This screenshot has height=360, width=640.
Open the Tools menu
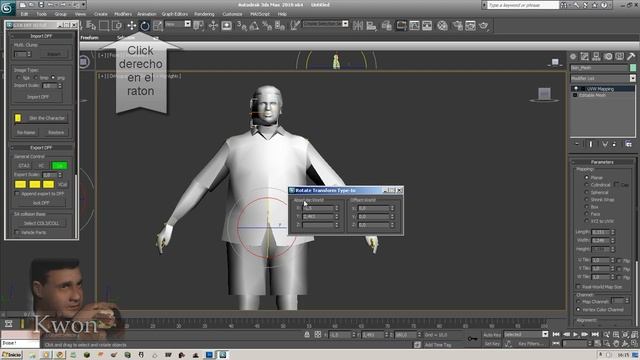(x=42, y=14)
